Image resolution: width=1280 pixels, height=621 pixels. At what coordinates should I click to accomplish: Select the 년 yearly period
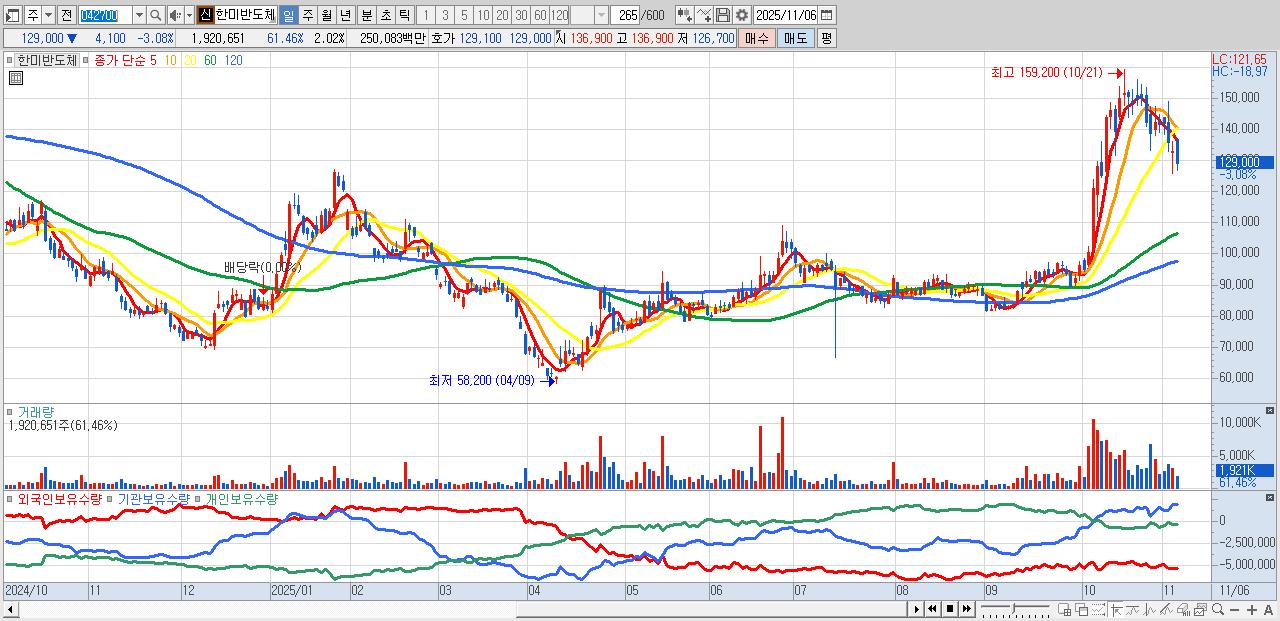click(345, 15)
